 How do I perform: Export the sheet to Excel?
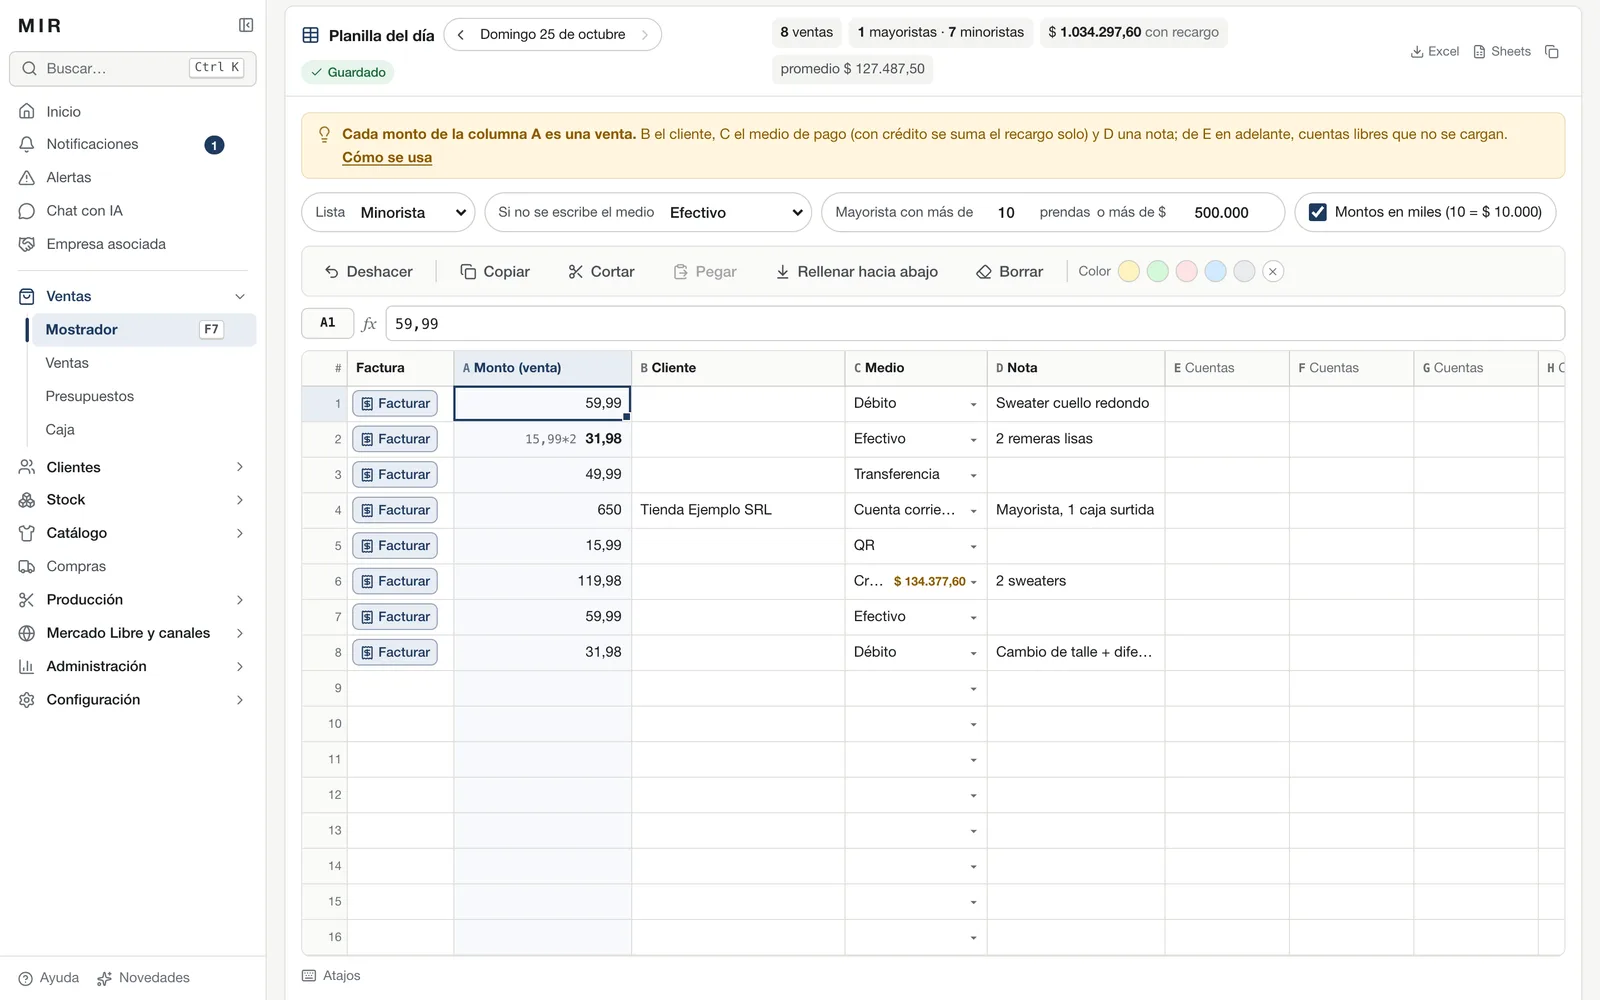(1435, 51)
